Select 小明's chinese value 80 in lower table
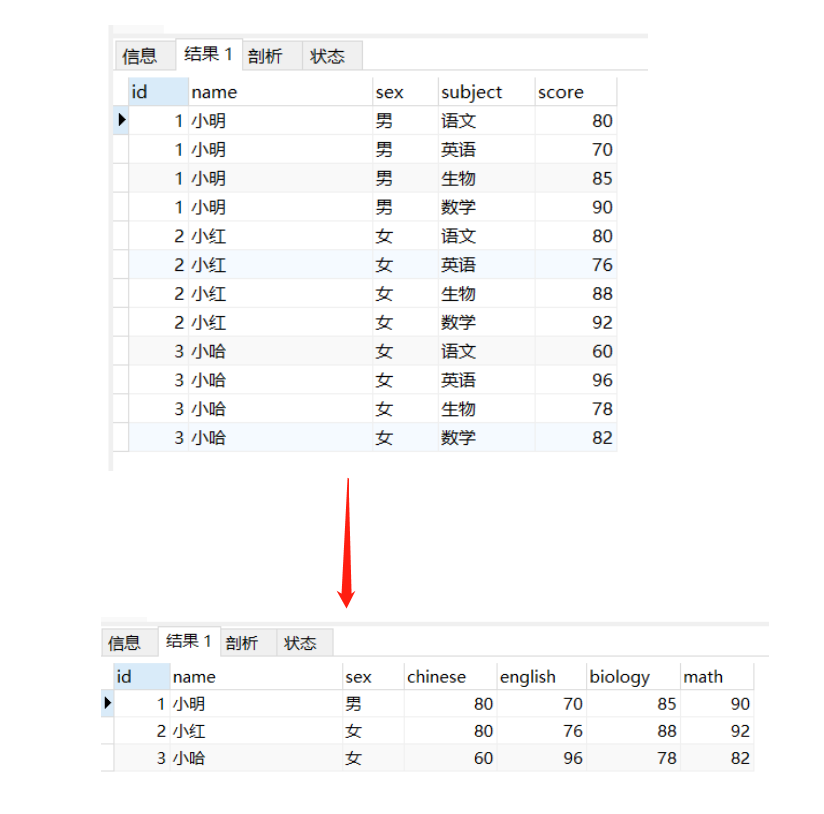The width and height of the screenshot is (824, 814). tap(450, 704)
